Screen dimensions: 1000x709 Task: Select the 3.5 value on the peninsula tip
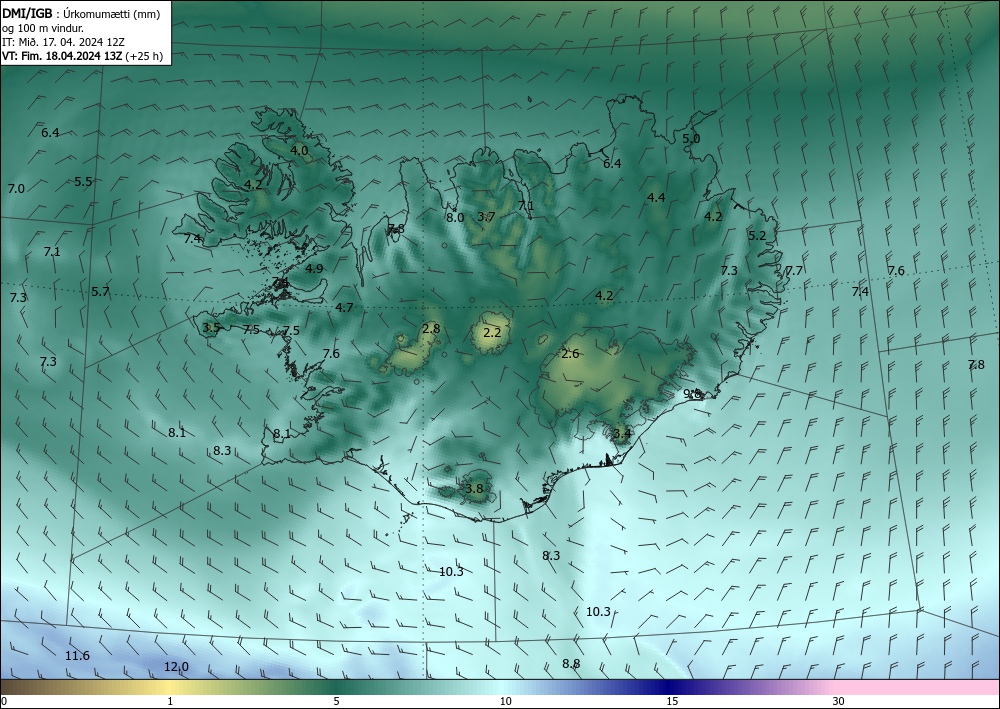211,328
